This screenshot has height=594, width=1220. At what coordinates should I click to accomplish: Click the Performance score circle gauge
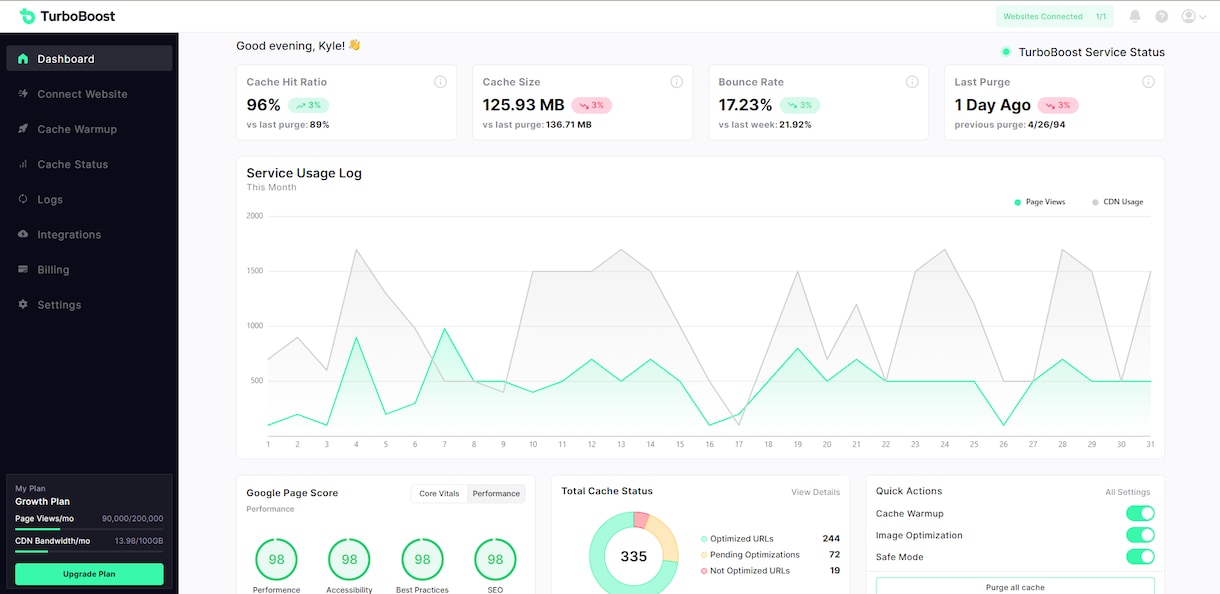tap(276, 559)
